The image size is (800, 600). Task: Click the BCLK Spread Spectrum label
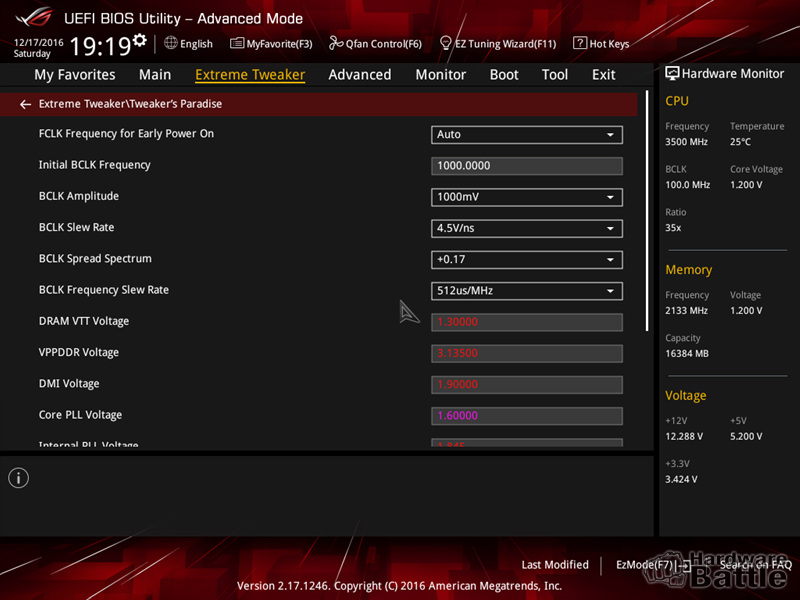click(x=95, y=259)
